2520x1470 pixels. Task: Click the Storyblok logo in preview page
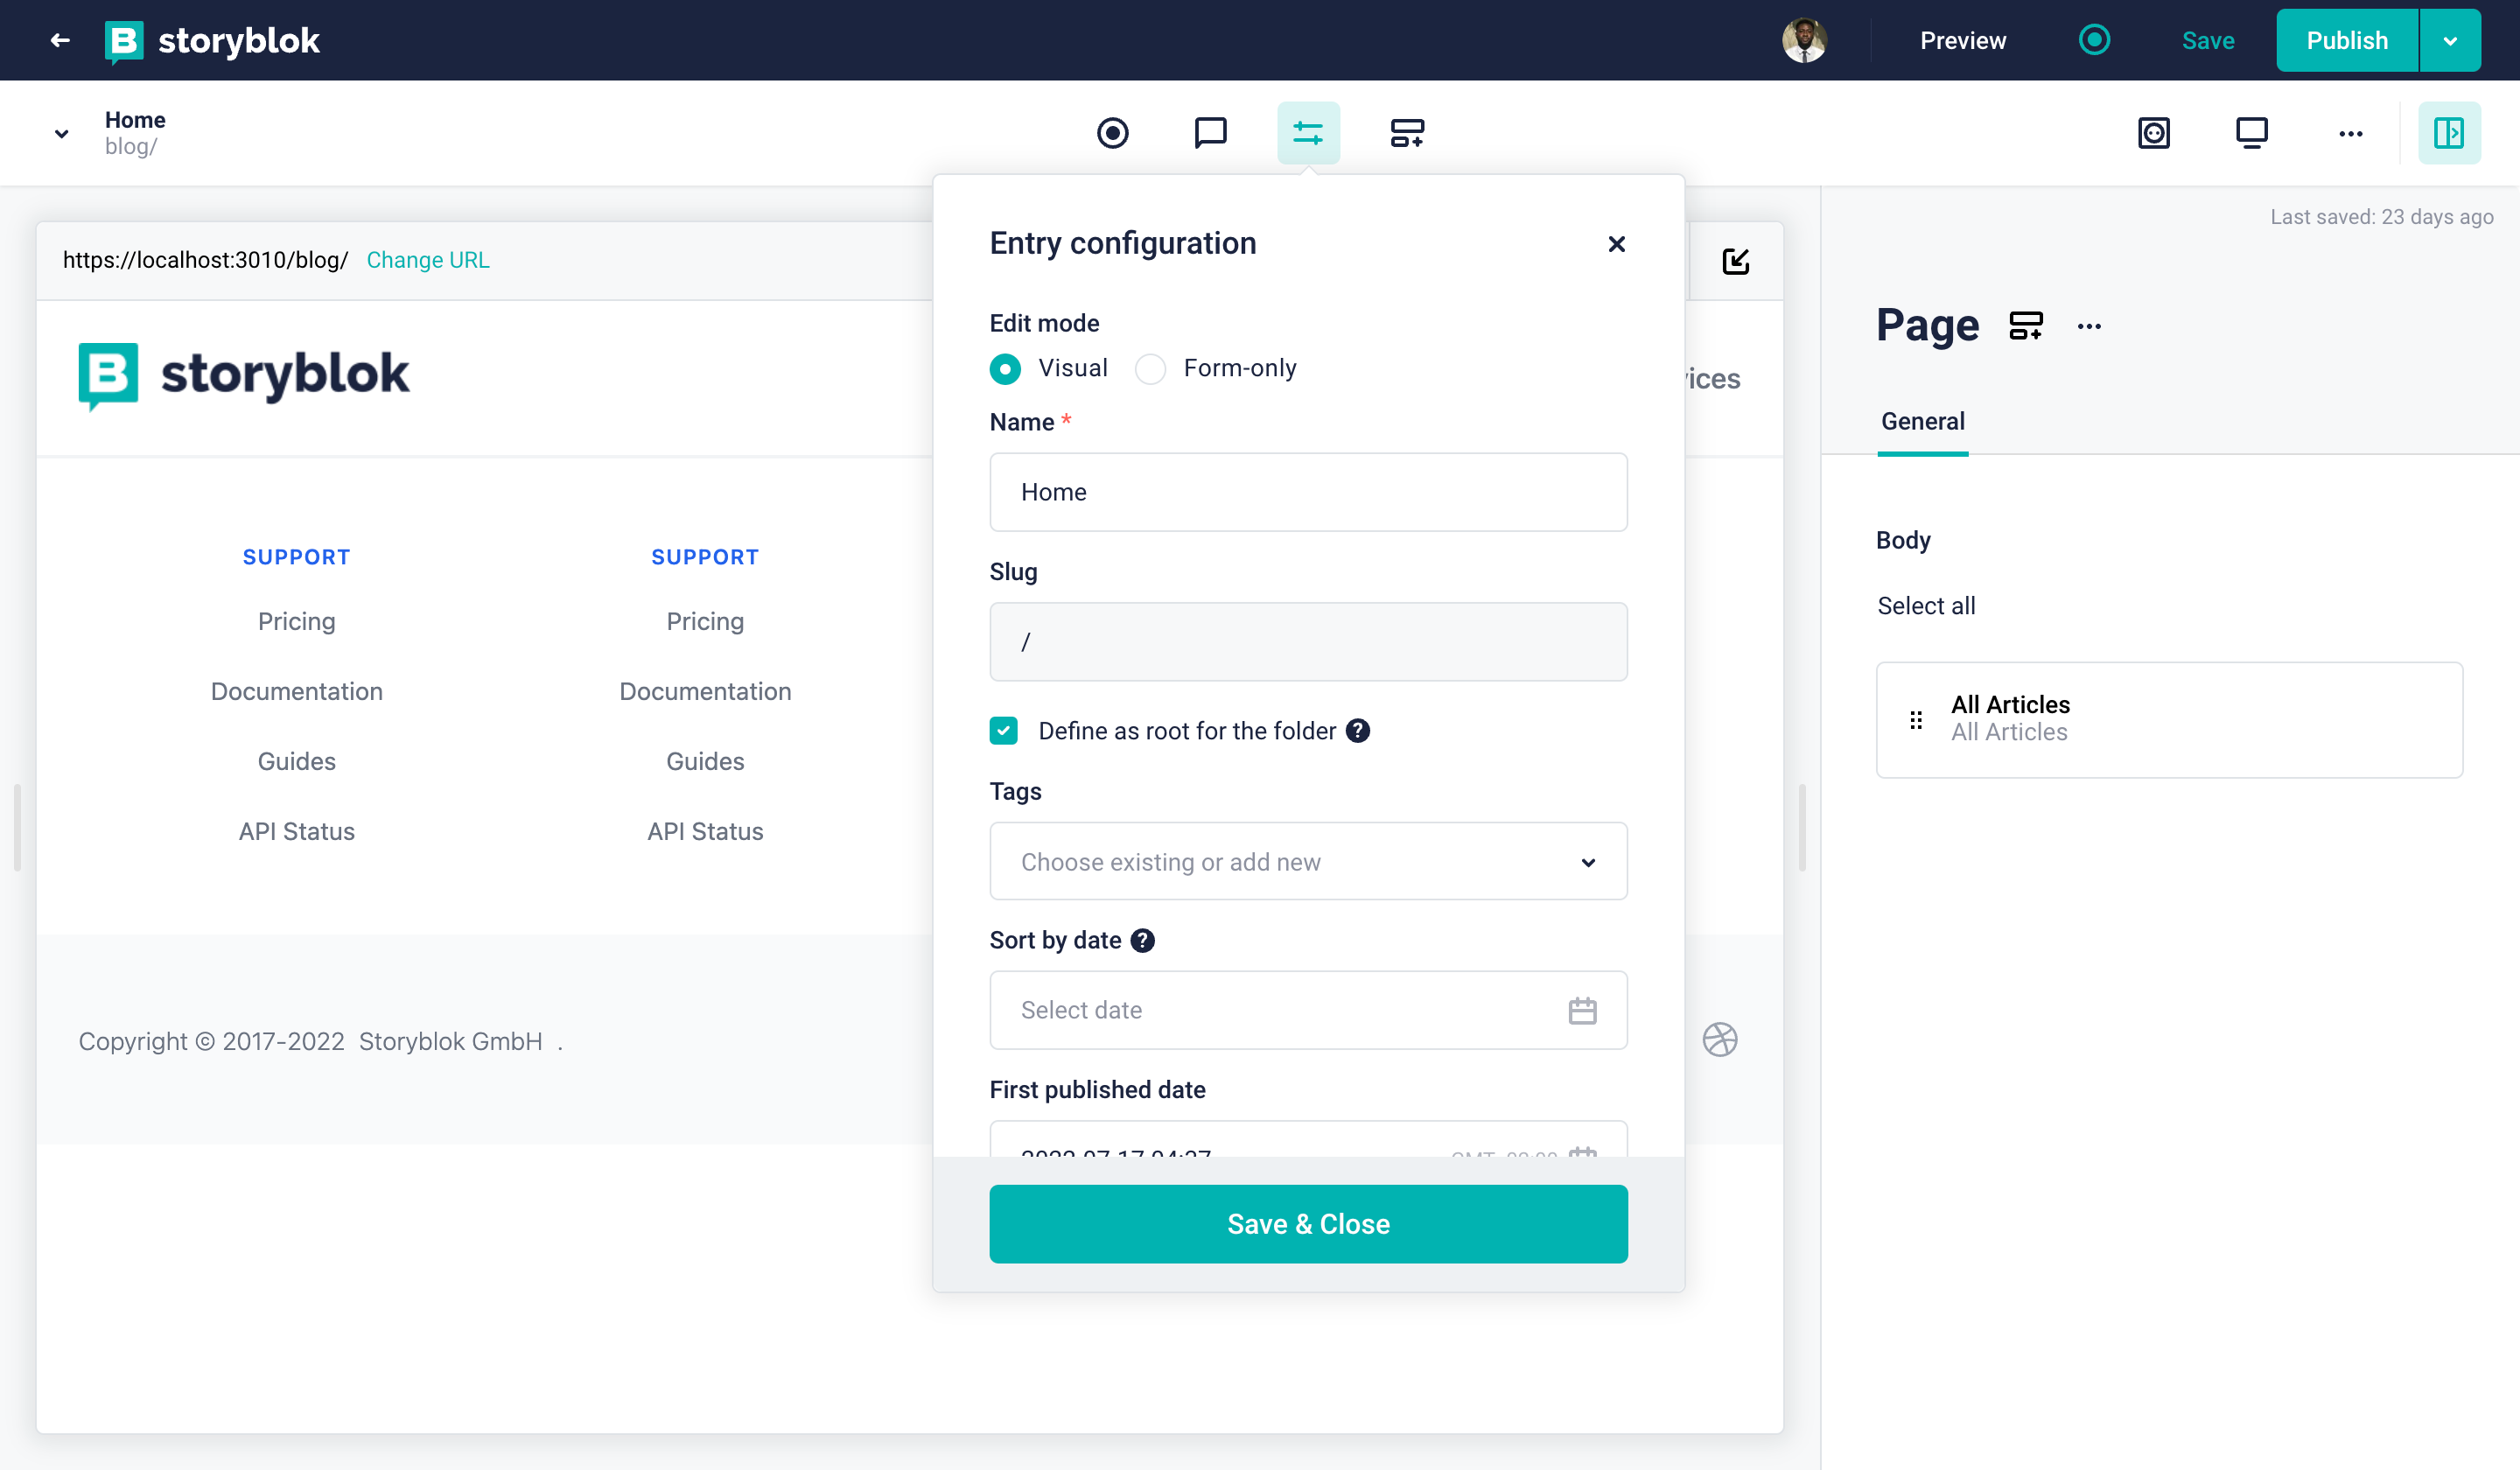(x=244, y=375)
